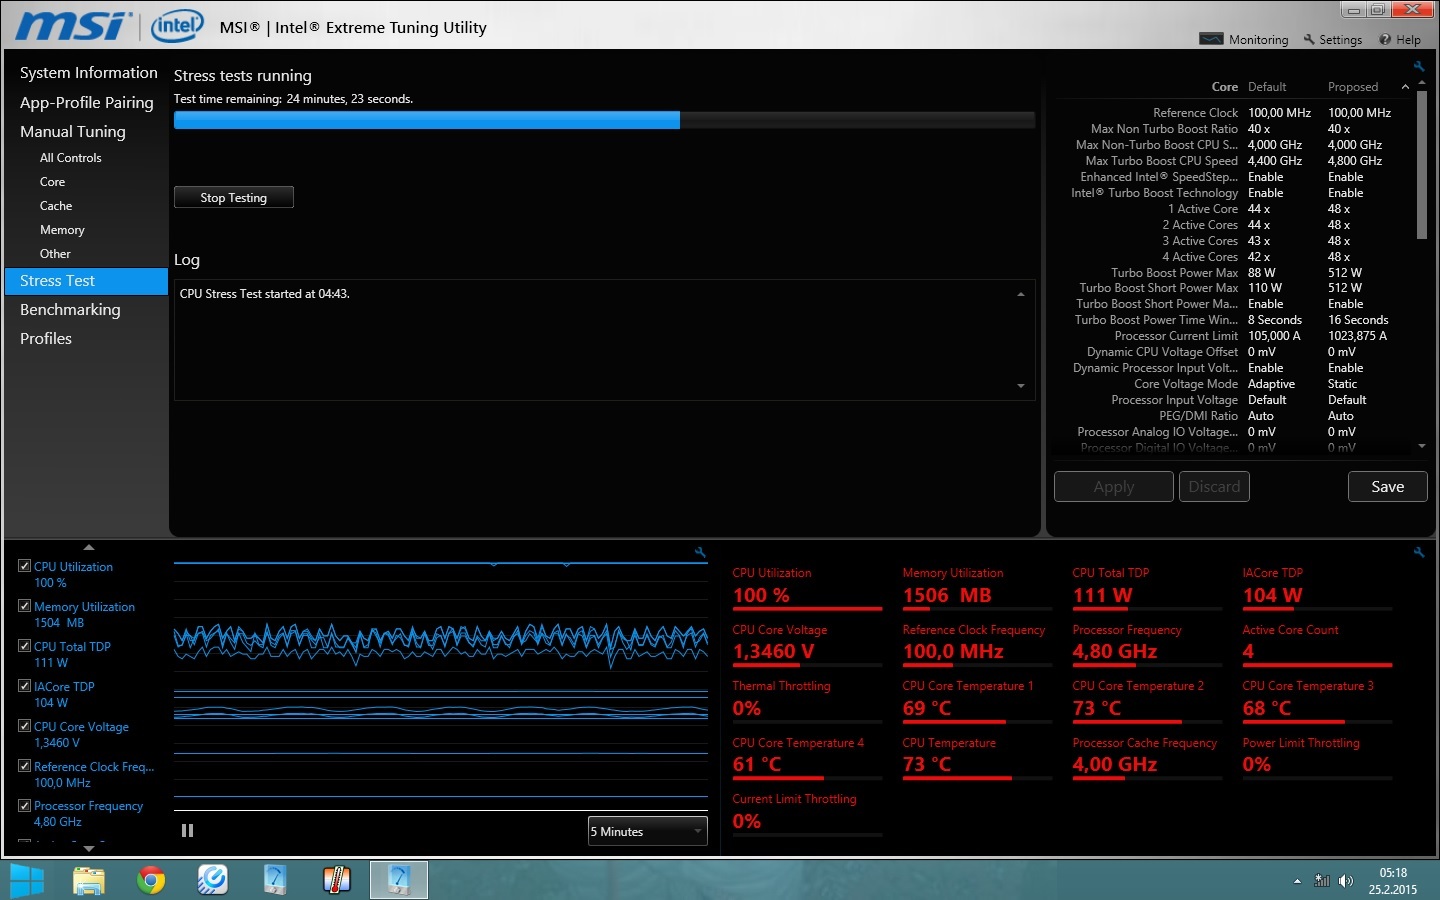Viewport: 1440px width, 900px height.
Task: Open active Extreme Tuning Utility taskbar button
Action: click(398, 880)
